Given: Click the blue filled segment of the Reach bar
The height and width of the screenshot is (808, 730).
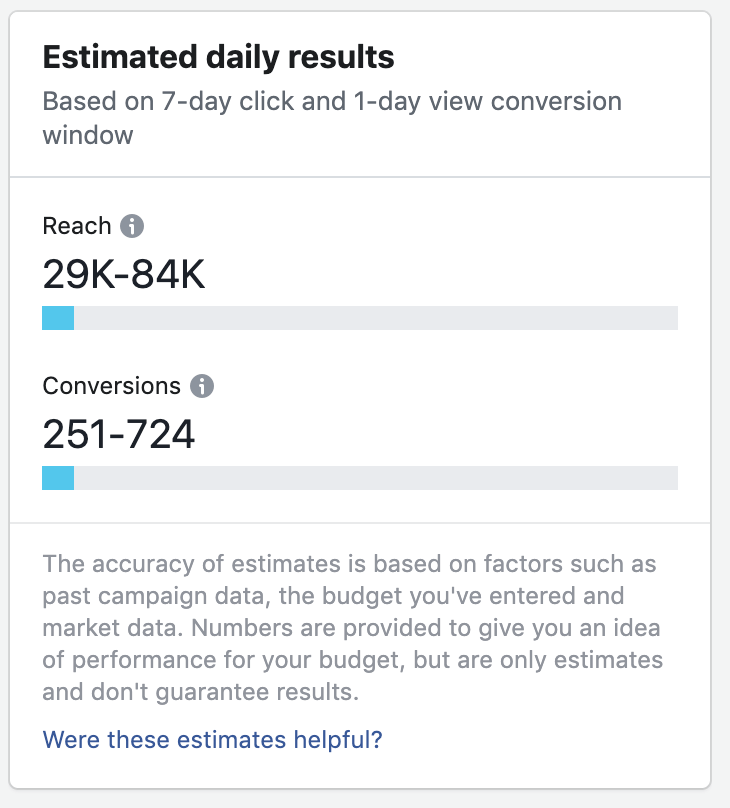Looking at the screenshot, I should point(58,318).
